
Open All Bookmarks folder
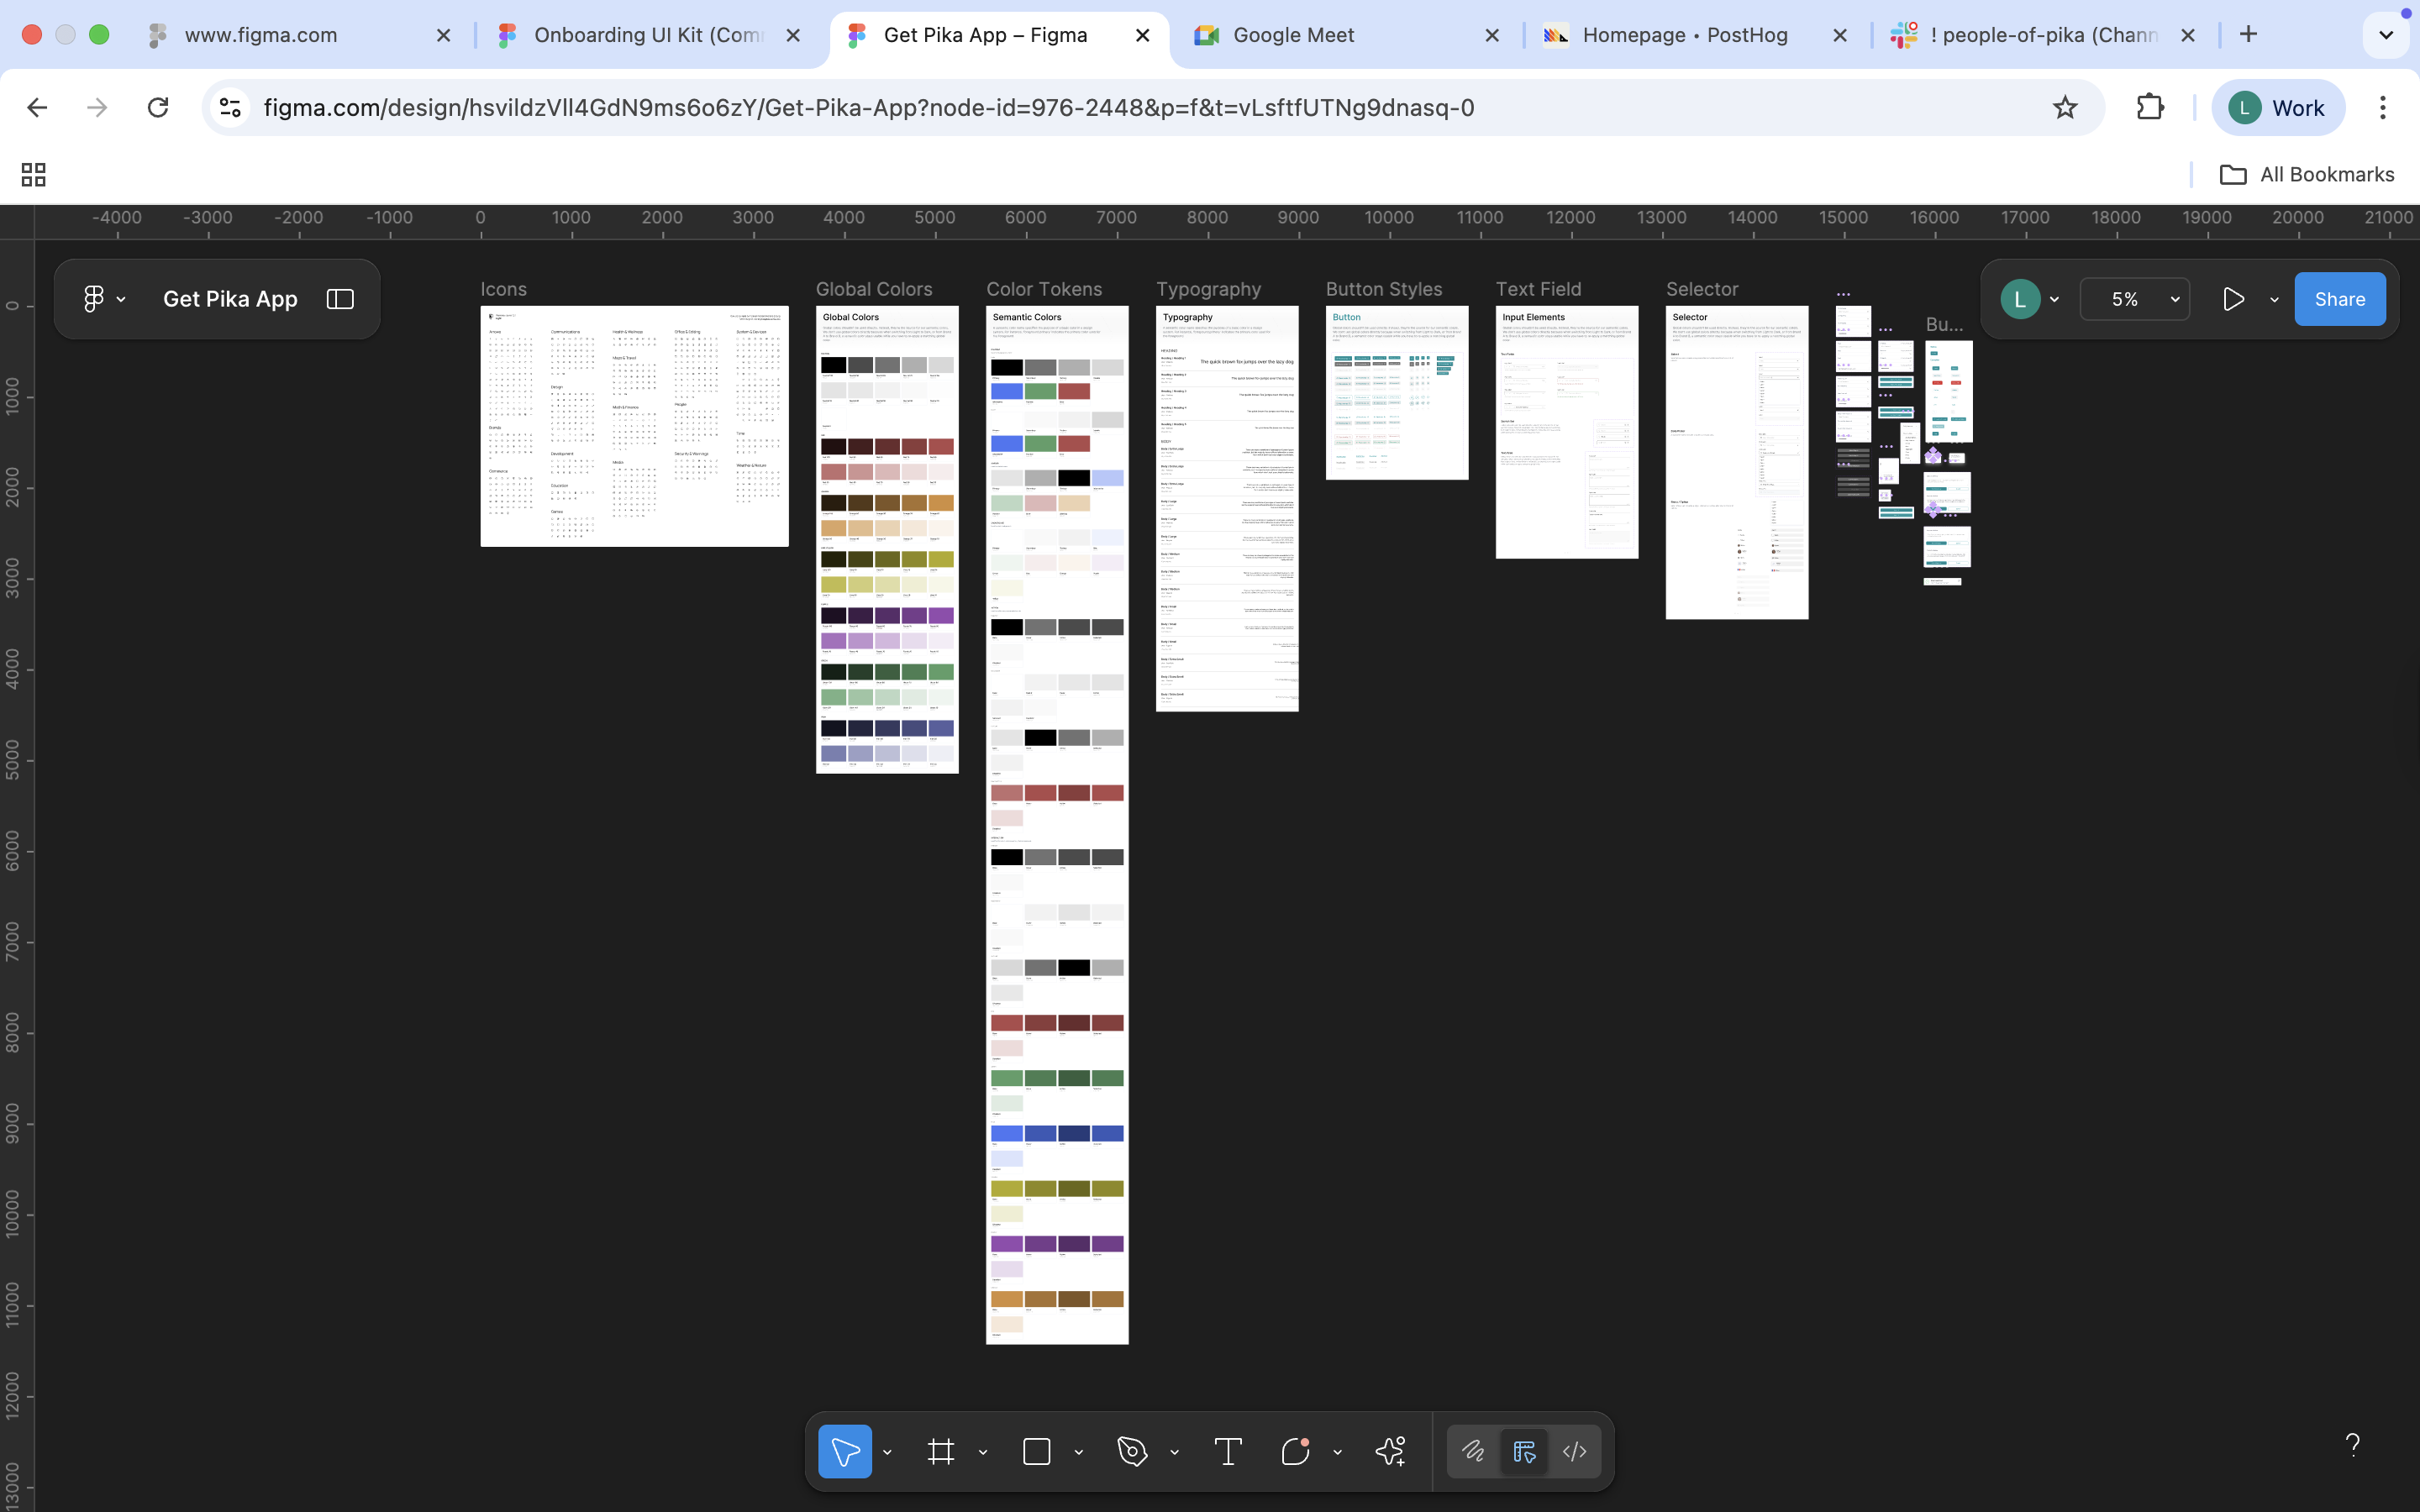tap(2306, 175)
